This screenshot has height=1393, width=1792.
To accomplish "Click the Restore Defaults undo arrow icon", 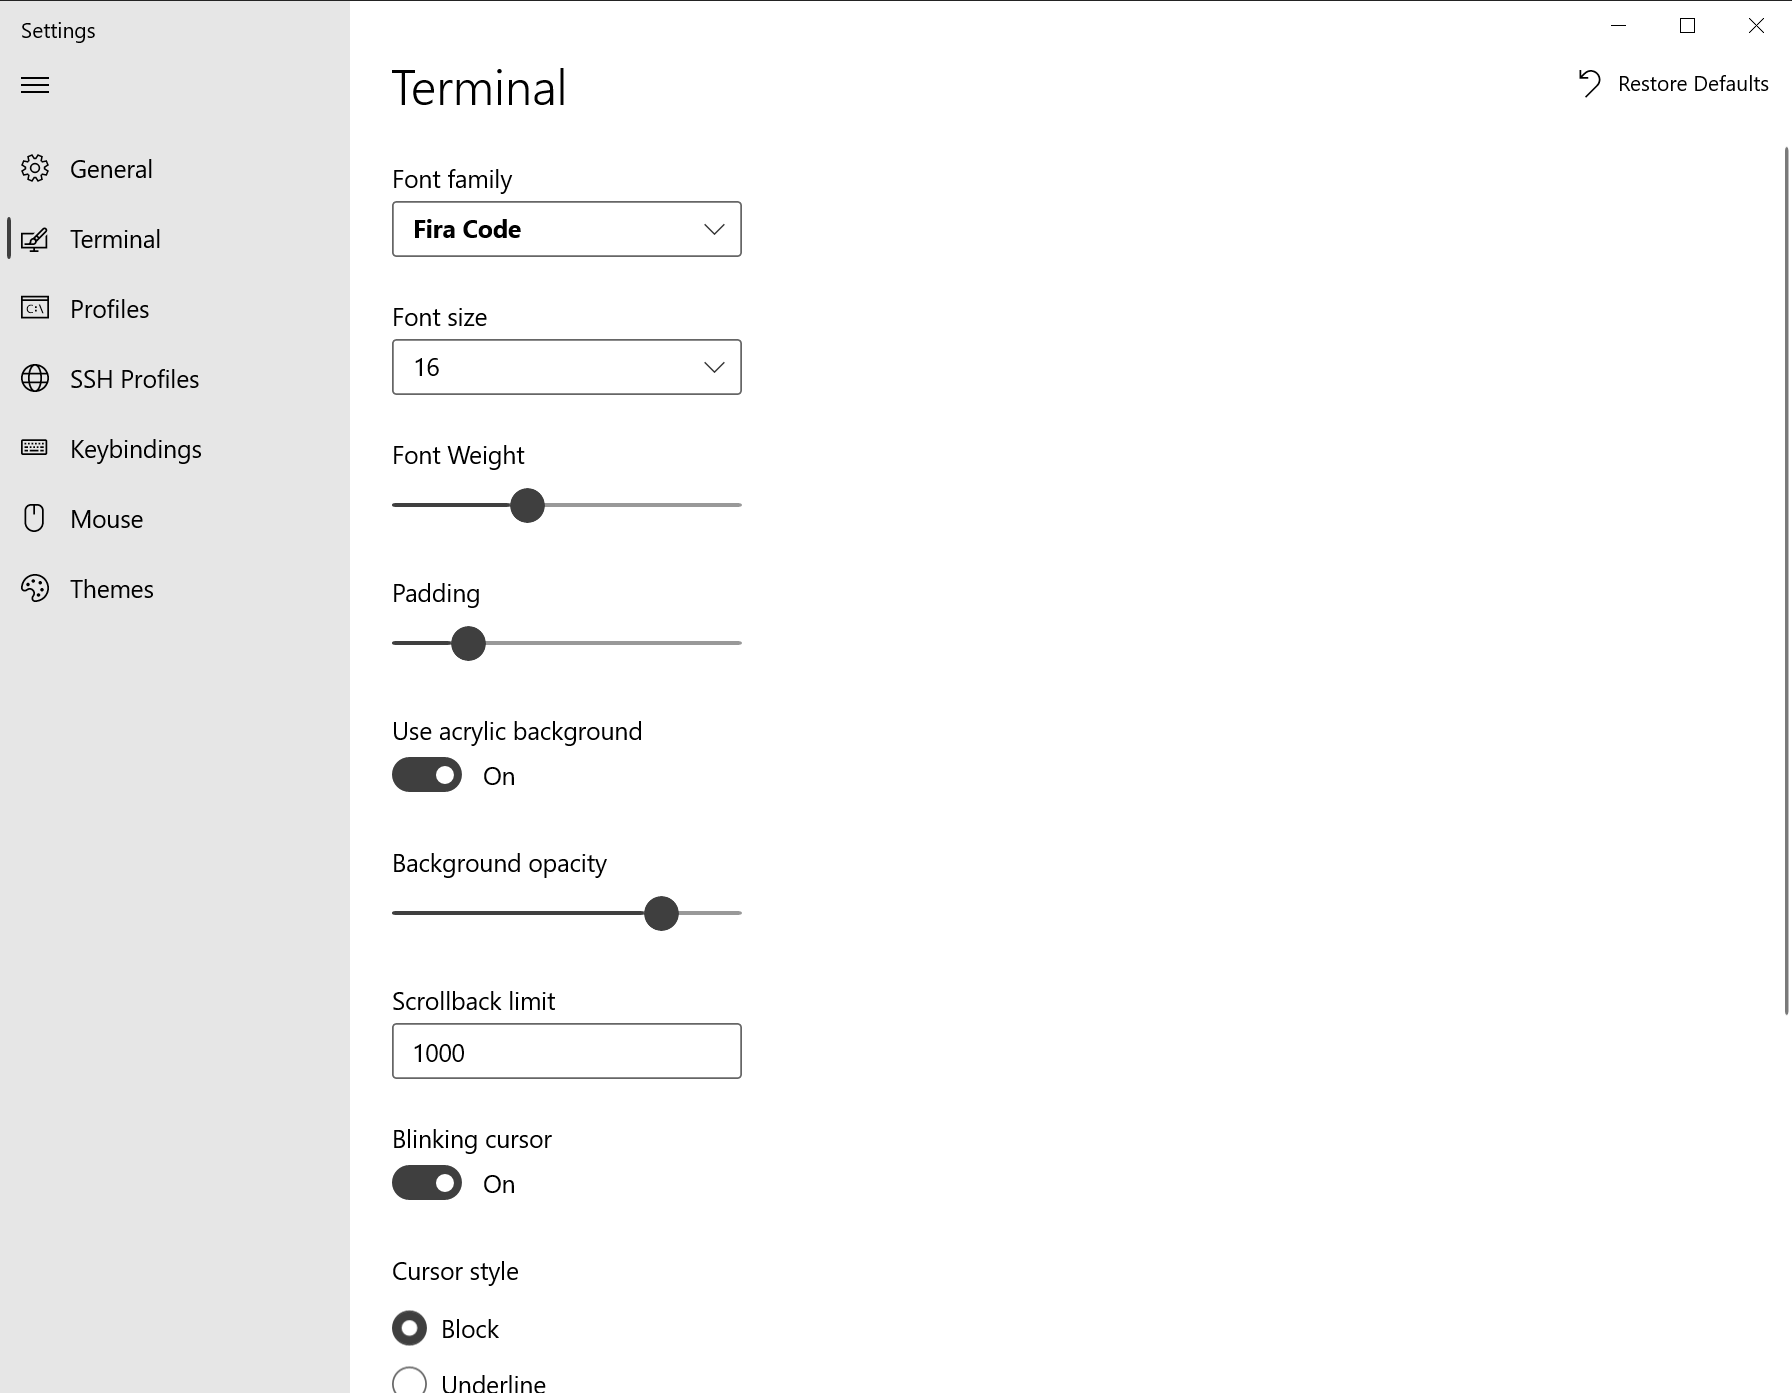I will (x=1590, y=84).
